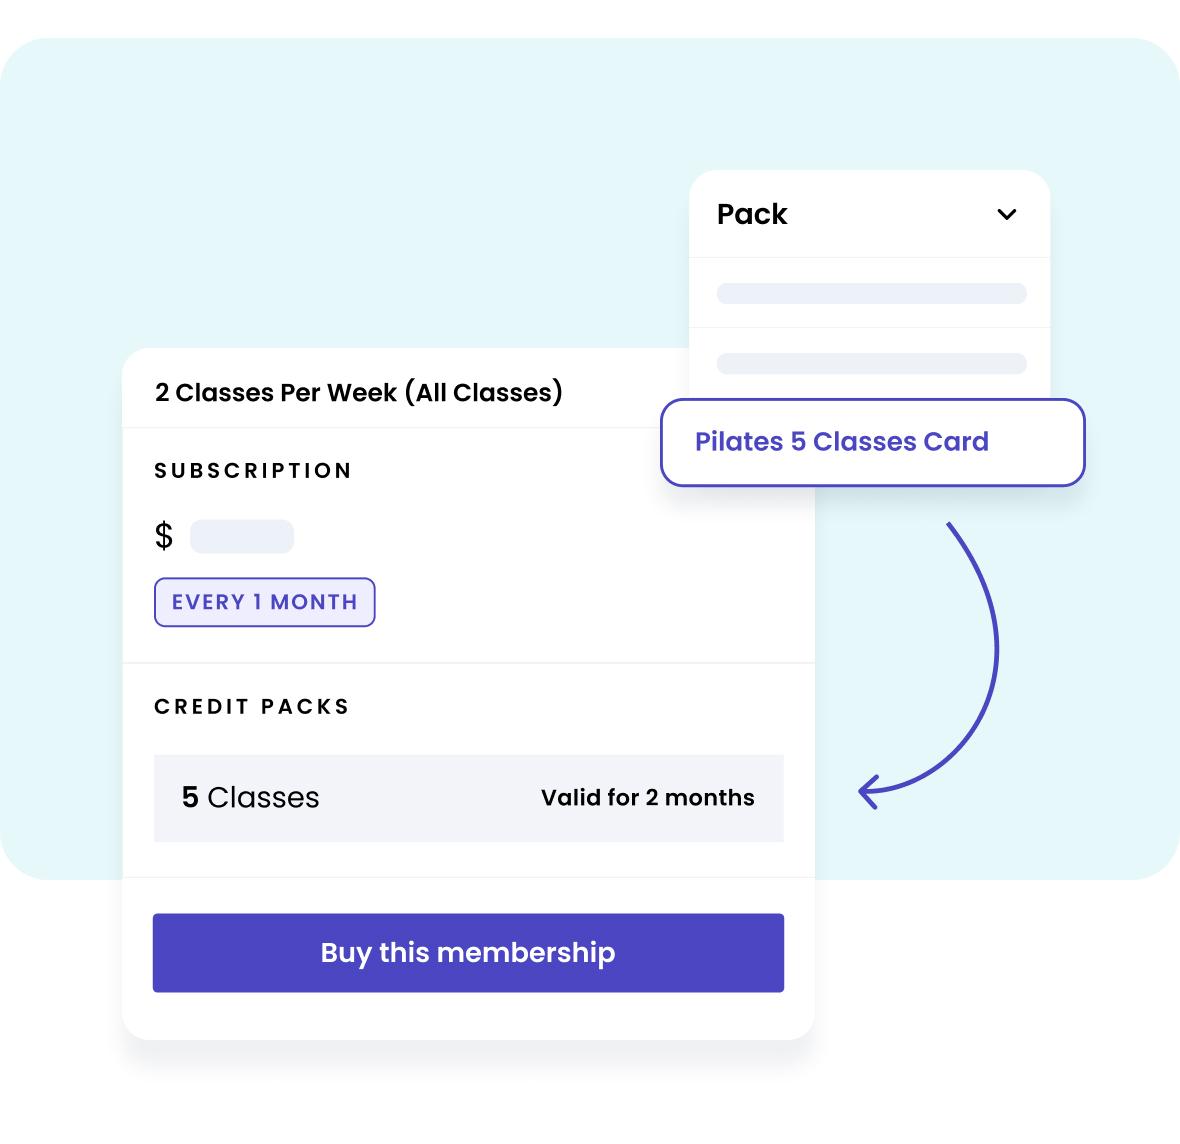This screenshot has height=1144, width=1180.
Task: Click the price placeholder field
Action: 242,536
